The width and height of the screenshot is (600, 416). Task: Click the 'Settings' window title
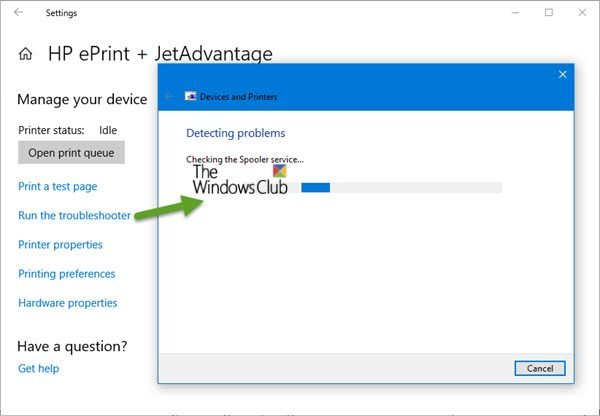pyautogui.click(x=61, y=13)
